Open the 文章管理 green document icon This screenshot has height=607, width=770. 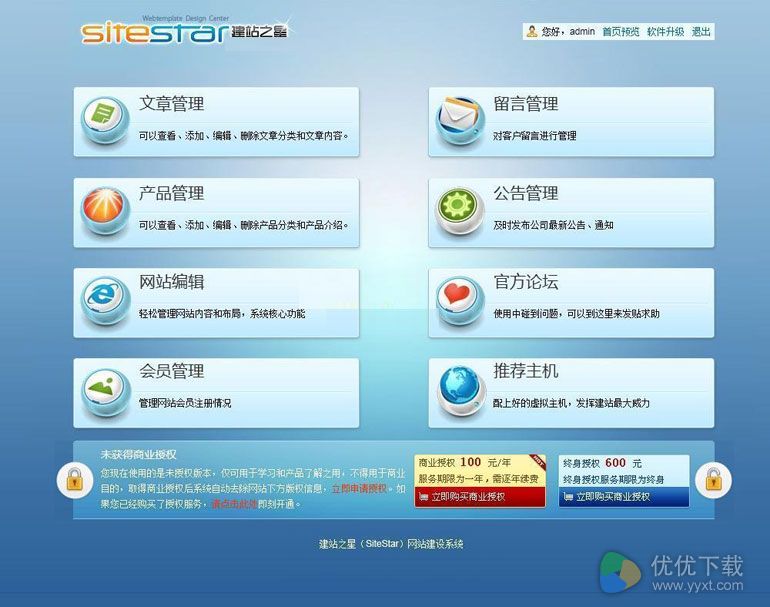click(105, 119)
